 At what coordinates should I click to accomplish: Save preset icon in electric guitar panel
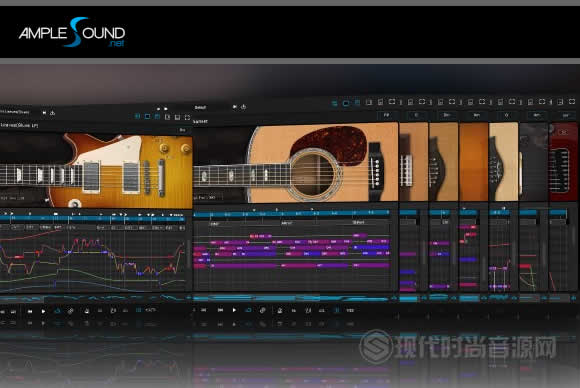tap(53, 112)
